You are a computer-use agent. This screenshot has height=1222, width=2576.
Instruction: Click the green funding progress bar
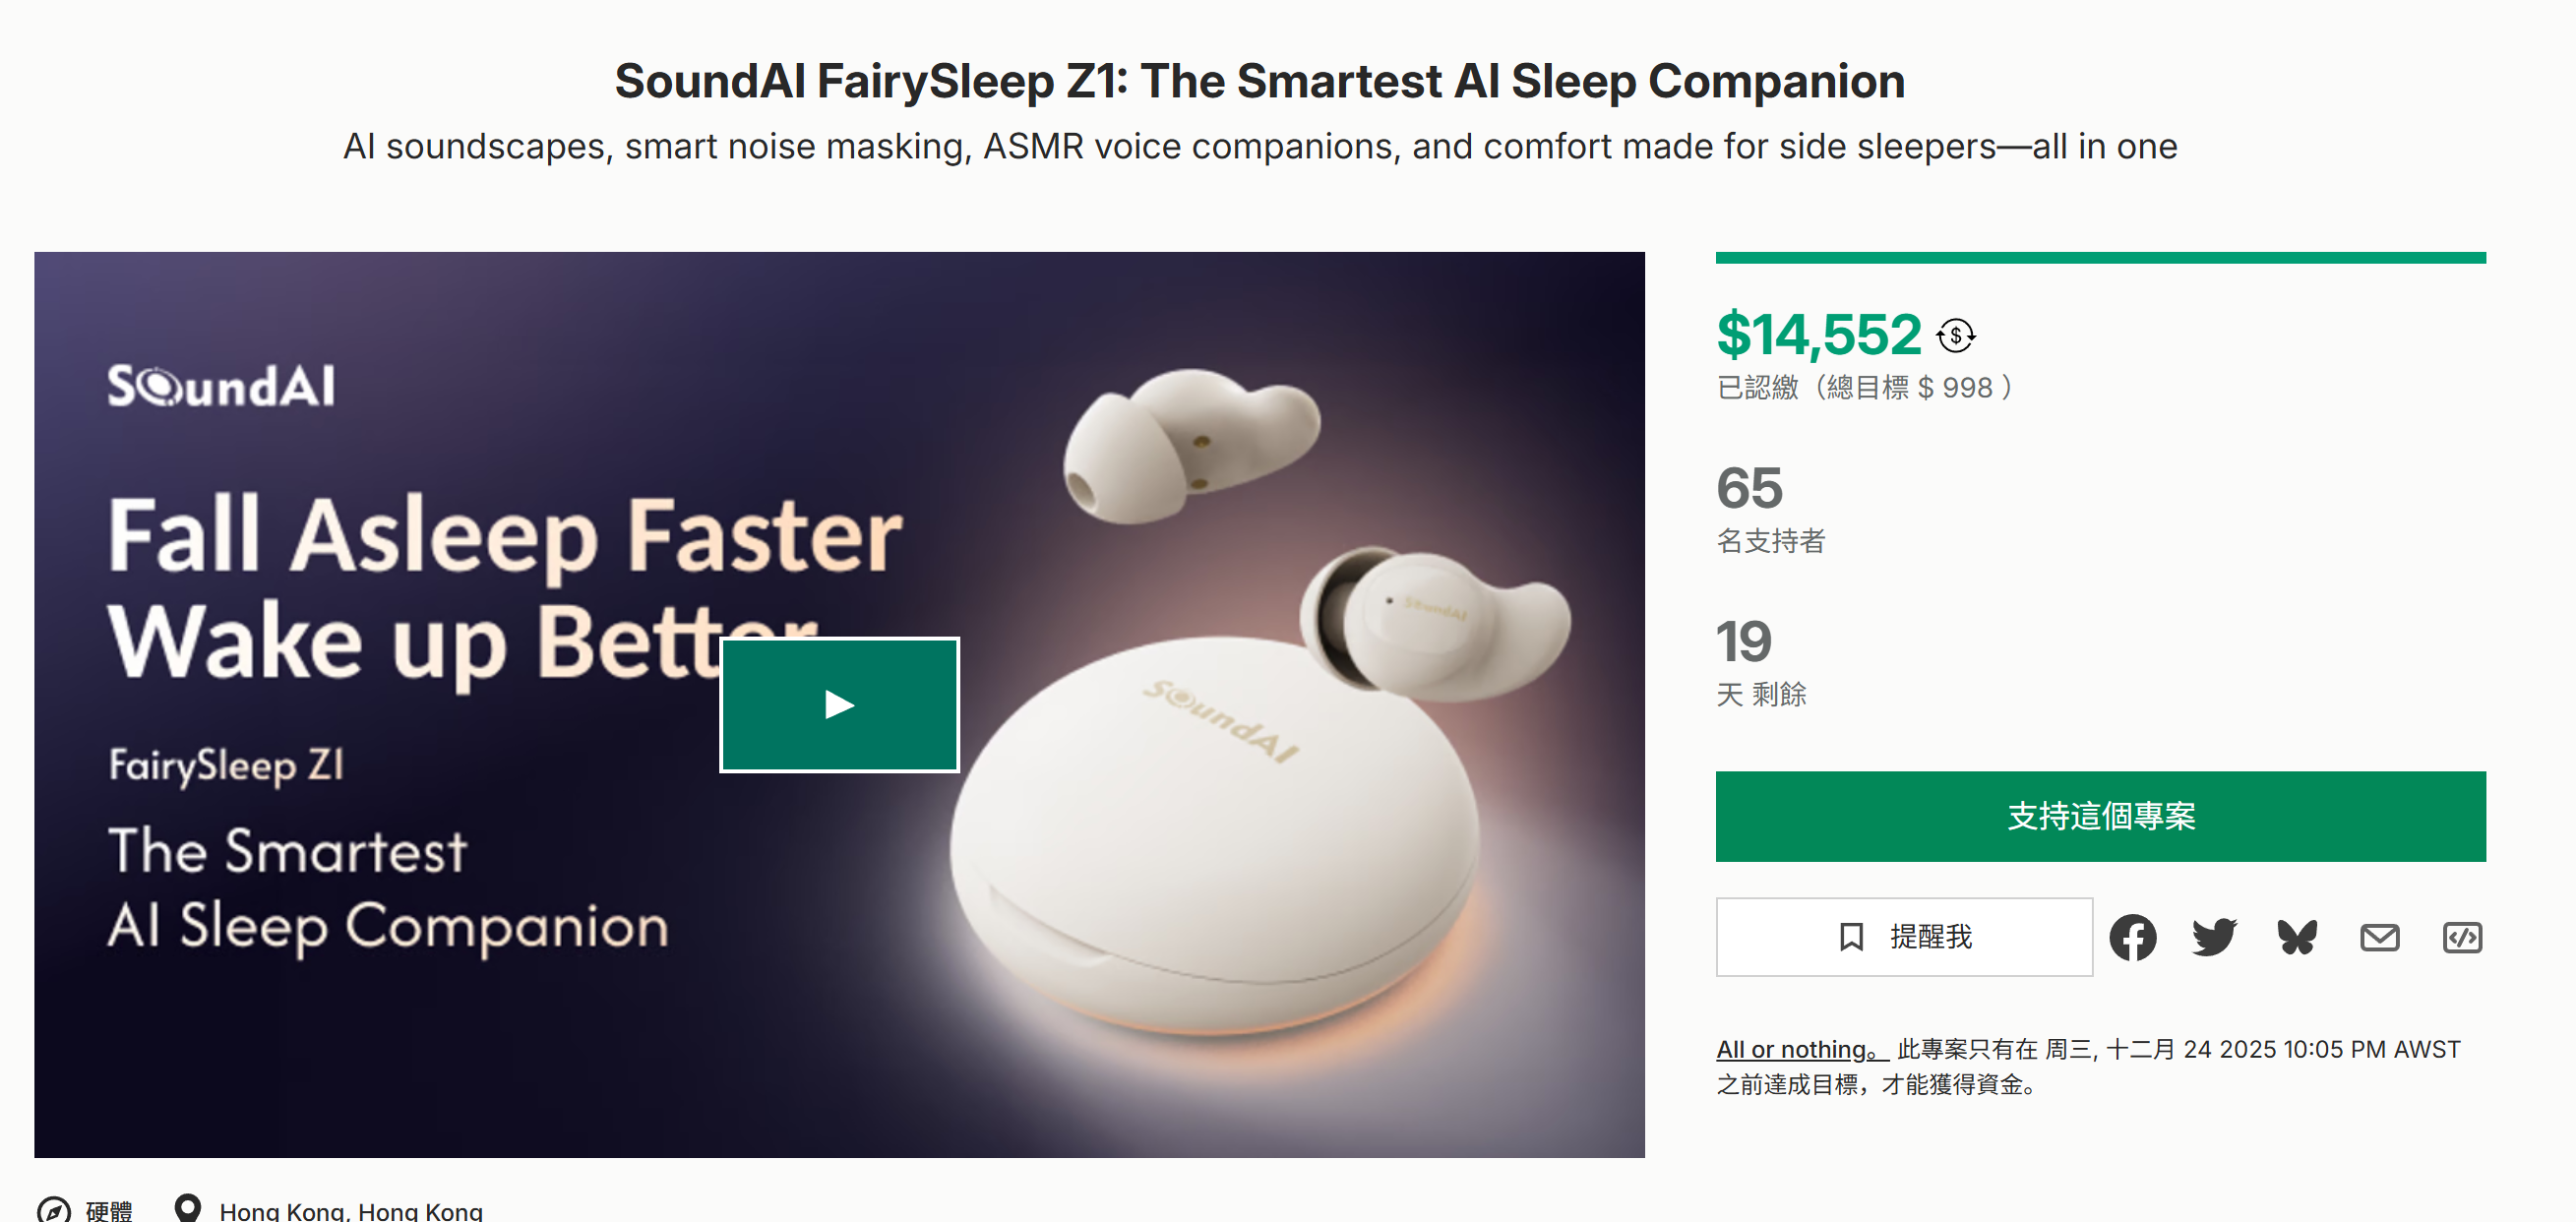tap(2100, 257)
